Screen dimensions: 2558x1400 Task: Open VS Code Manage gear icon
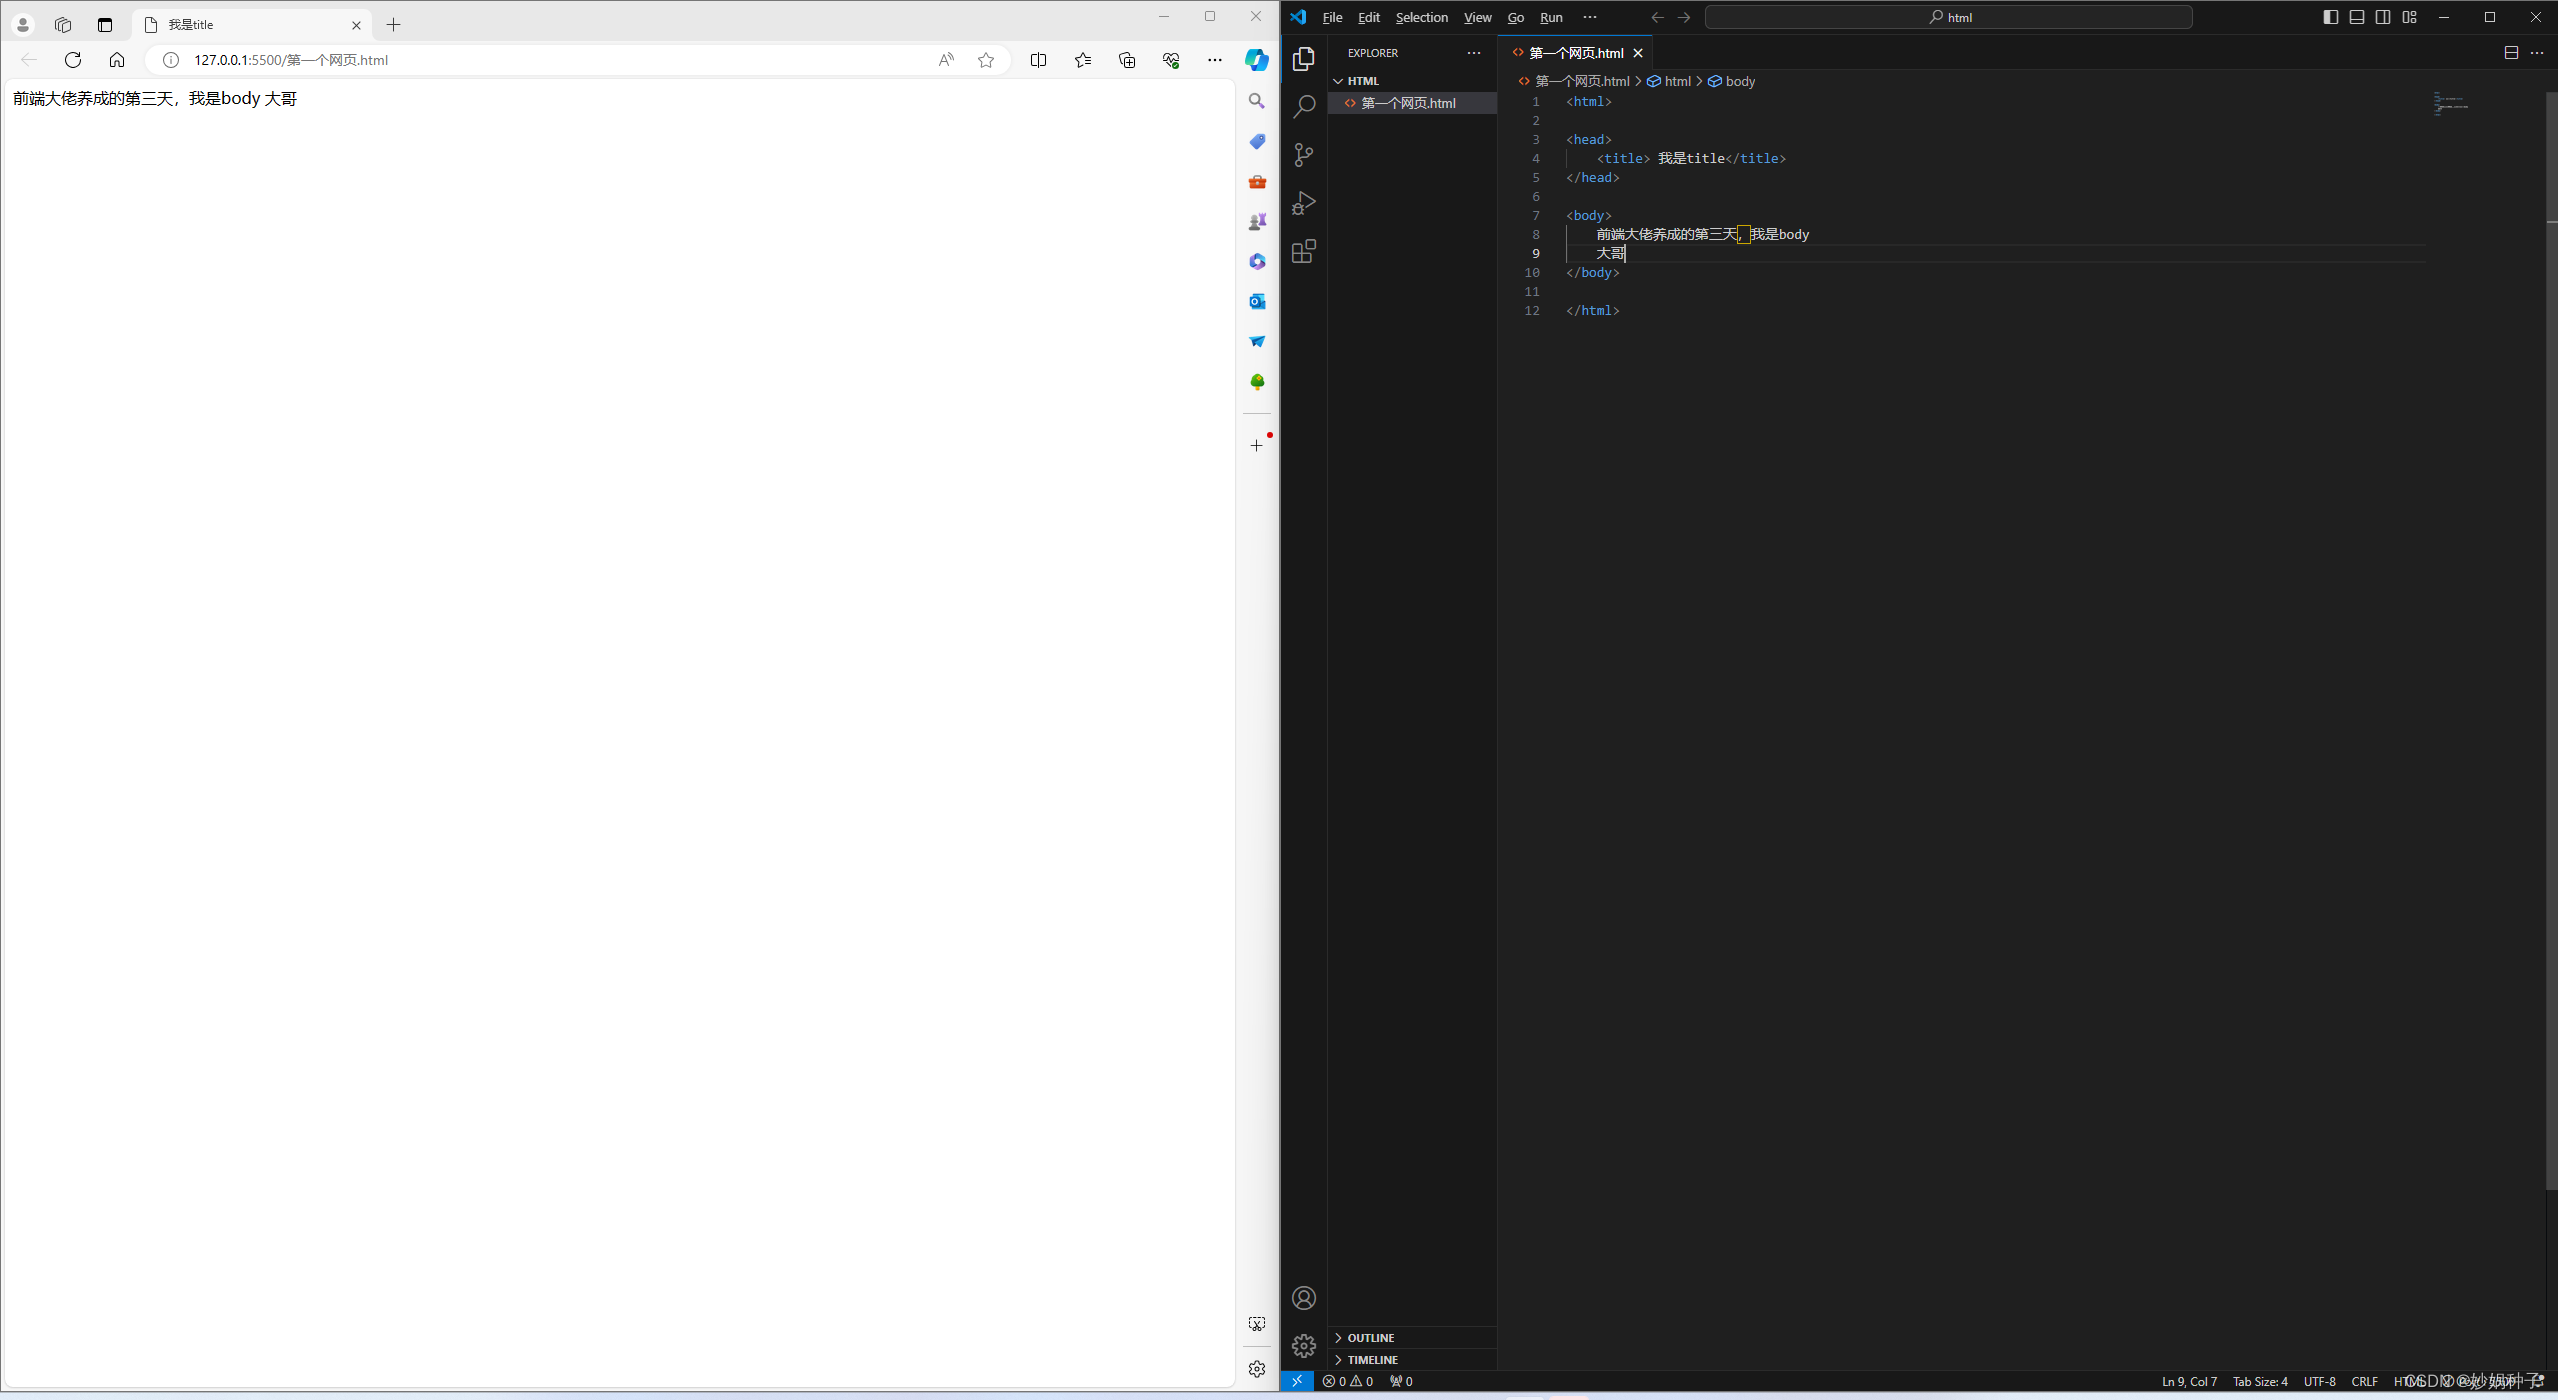click(x=1304, y=1345)
